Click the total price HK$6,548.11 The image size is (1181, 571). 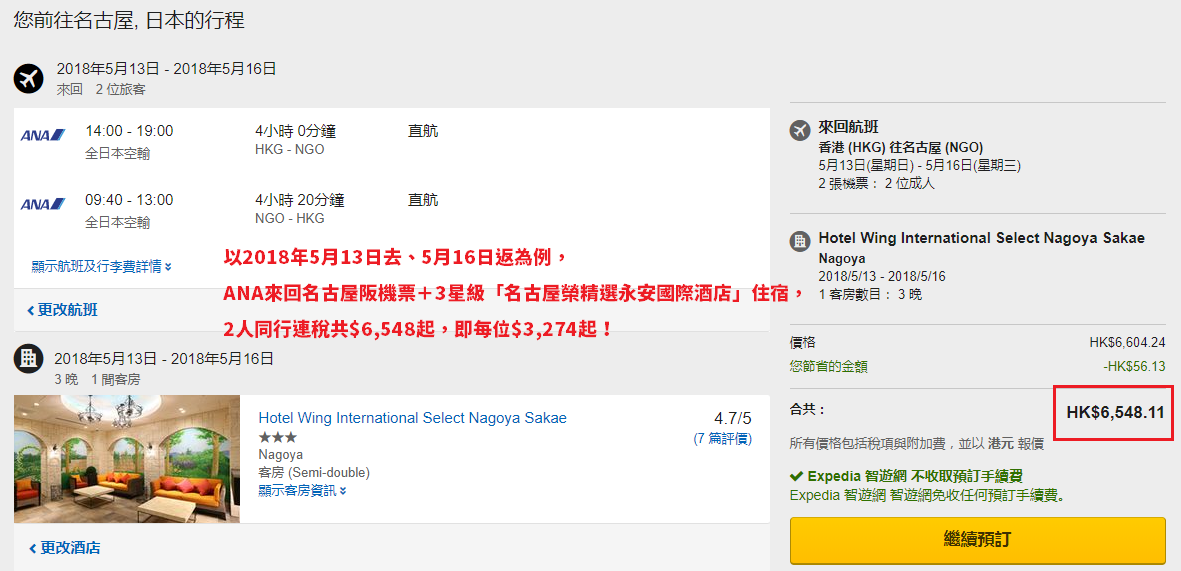1115,412
